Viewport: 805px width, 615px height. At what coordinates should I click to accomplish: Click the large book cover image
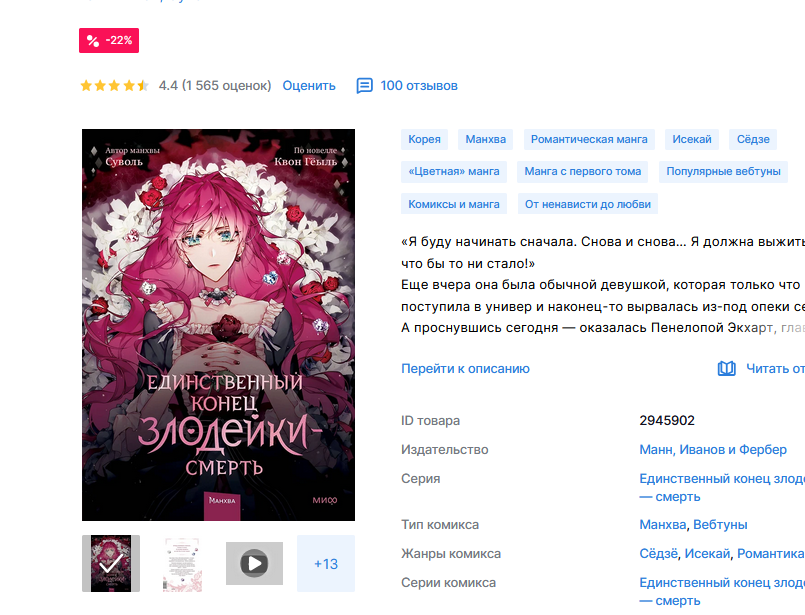coord(218,325)
